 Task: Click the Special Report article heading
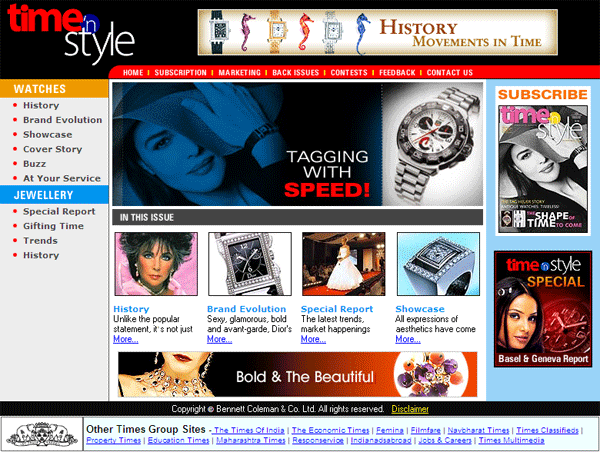coord(337,309)
